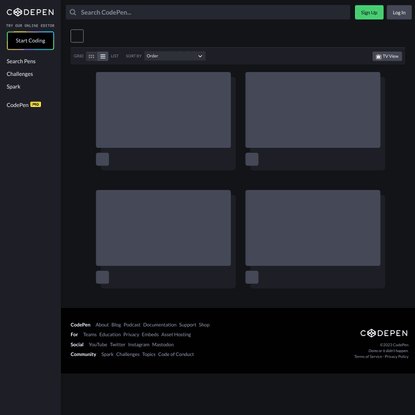Click author avatar of bottom-right pen
This screenshot has width=415, height=415.
[252, 277]
